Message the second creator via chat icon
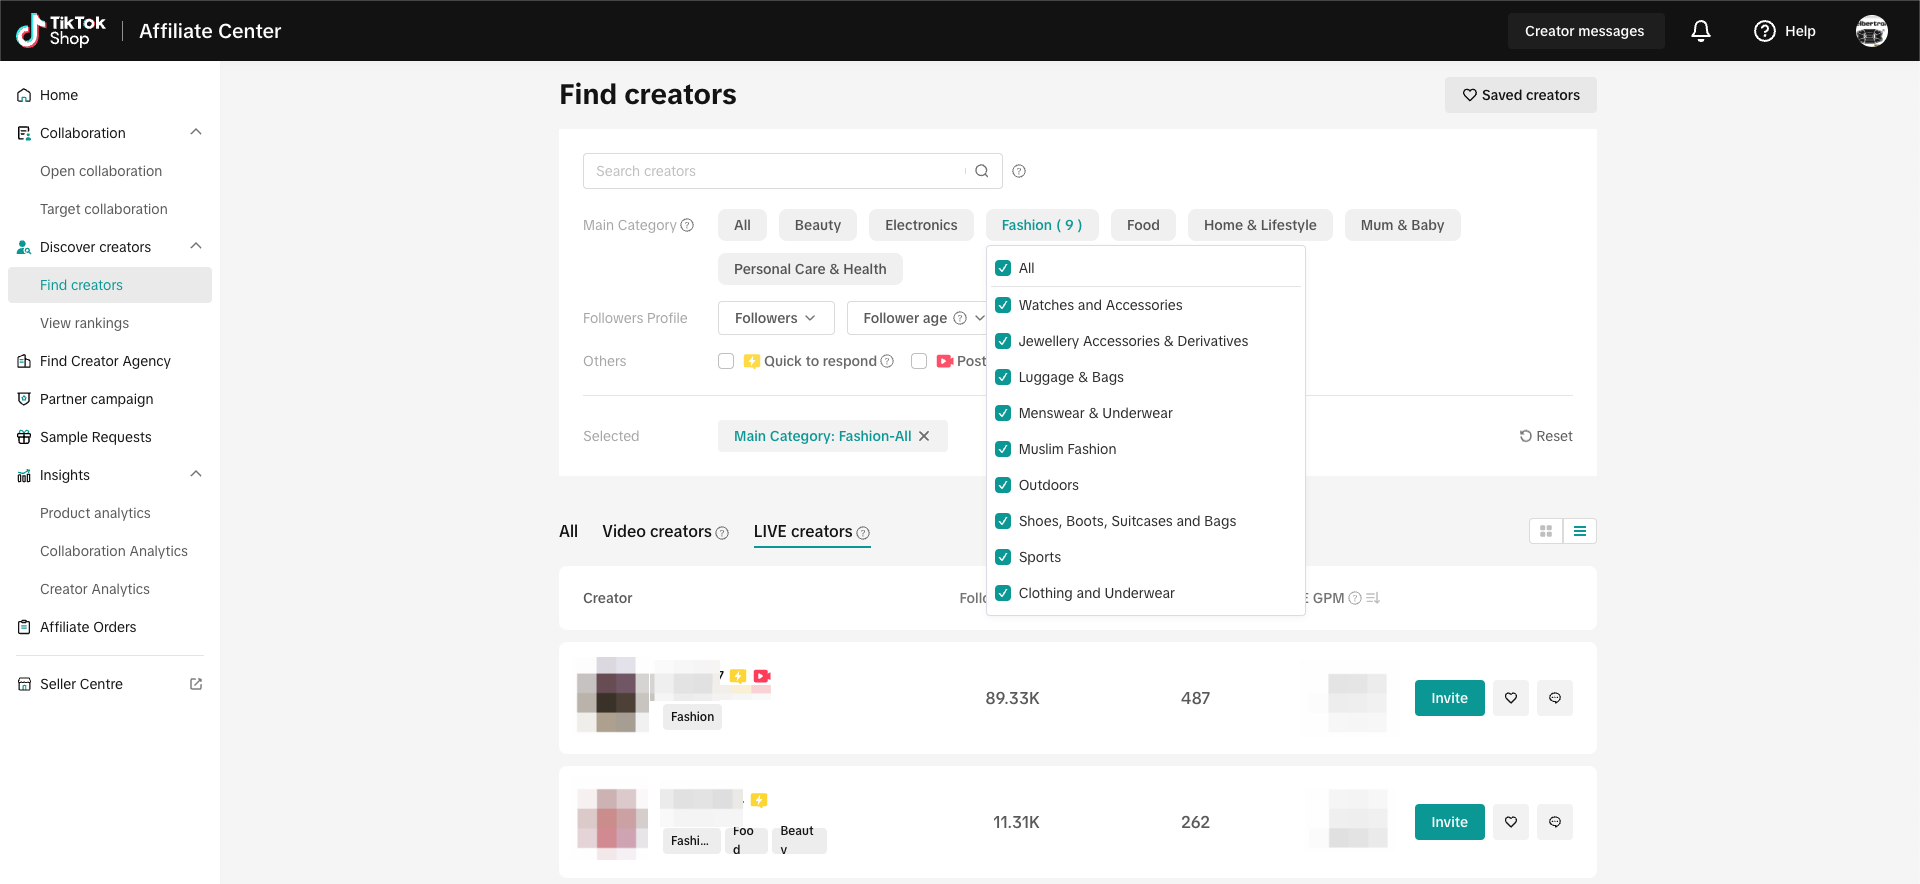The image size is (1920, 884). click(1554, 822)
